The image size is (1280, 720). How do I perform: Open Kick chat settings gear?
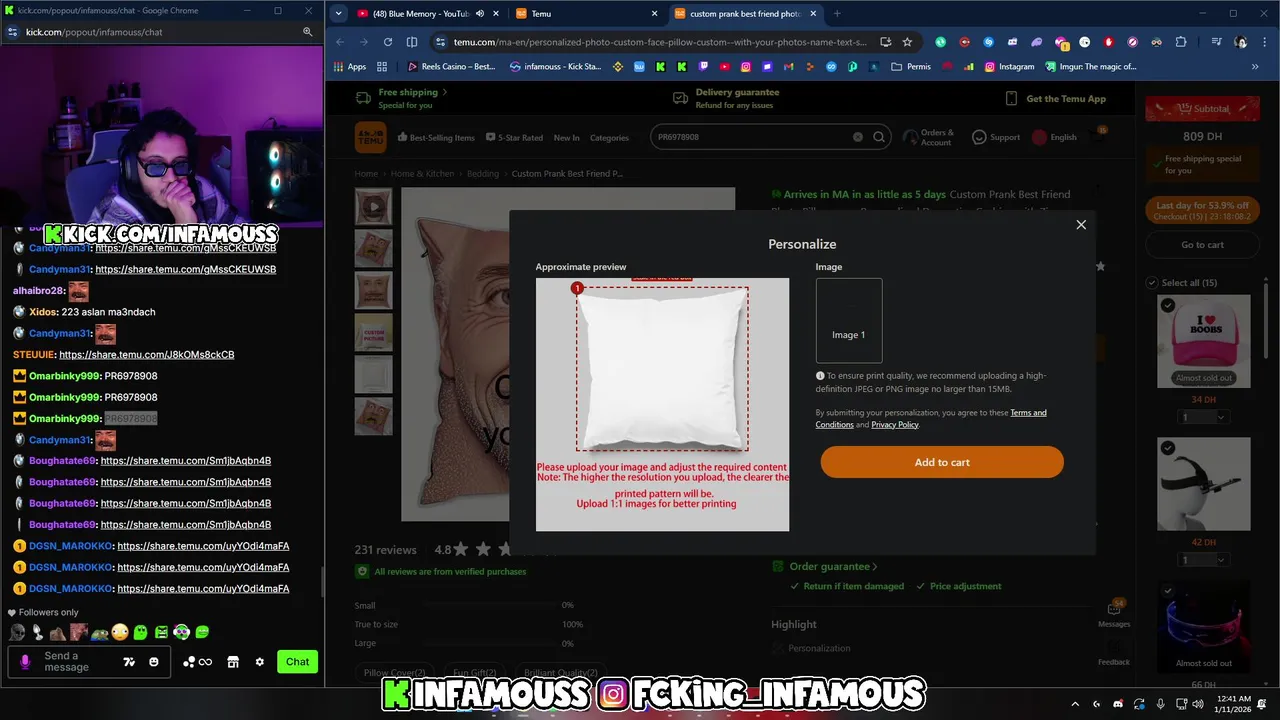tap(260, 662)
